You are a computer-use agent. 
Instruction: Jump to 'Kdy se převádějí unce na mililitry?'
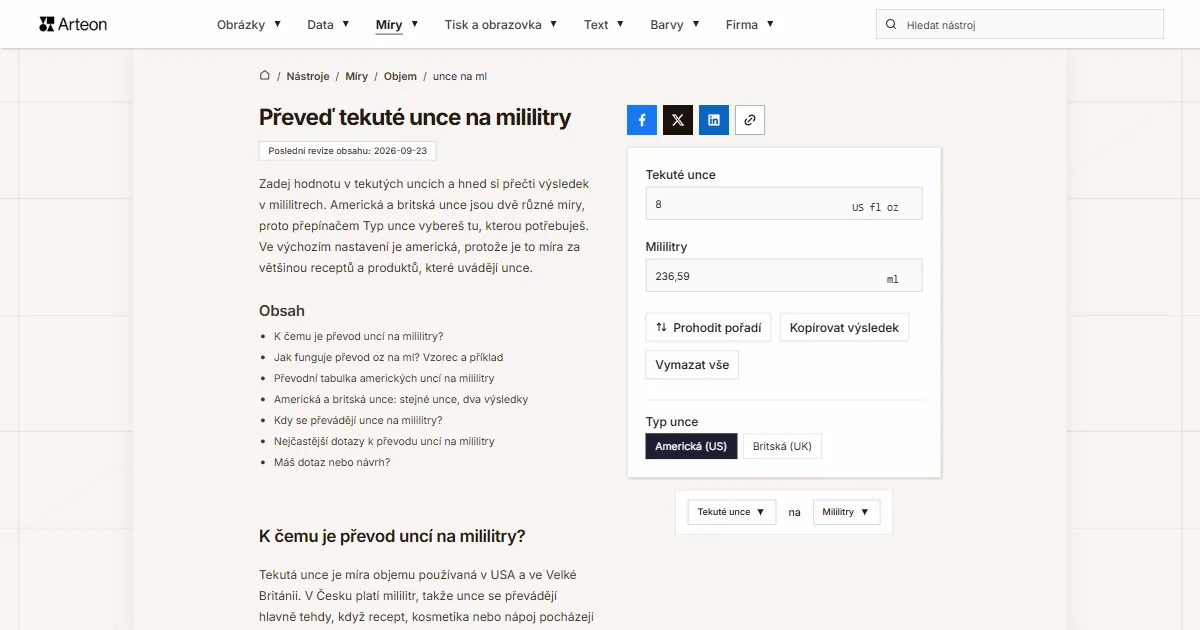pyautogui.click(x=358, y=420)
